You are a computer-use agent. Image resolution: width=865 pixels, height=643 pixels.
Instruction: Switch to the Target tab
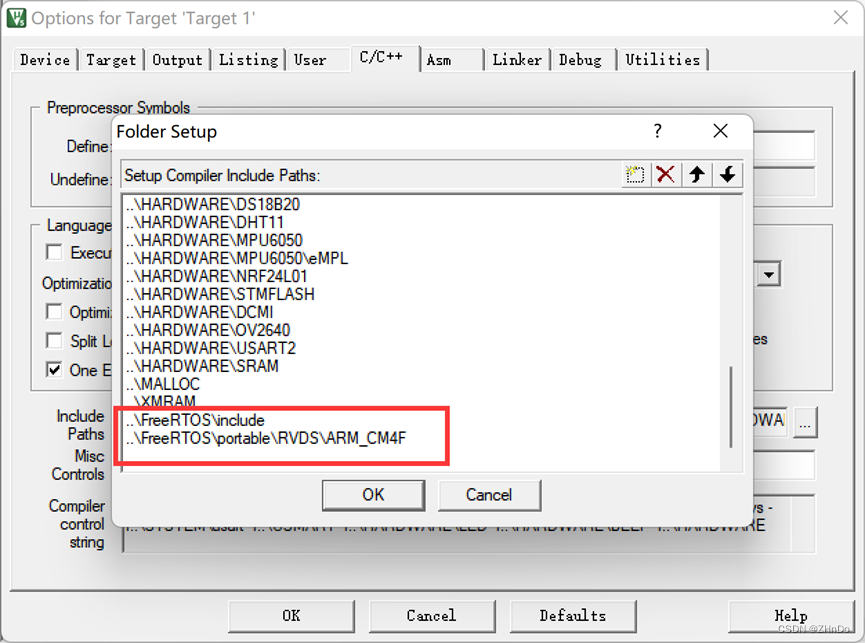click(111, 60)
